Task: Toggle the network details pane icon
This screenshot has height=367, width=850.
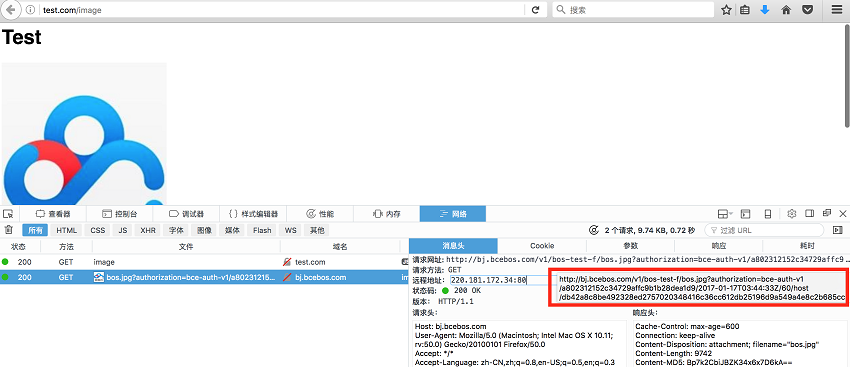Action: pyautogui.click(x=838, y=230)
